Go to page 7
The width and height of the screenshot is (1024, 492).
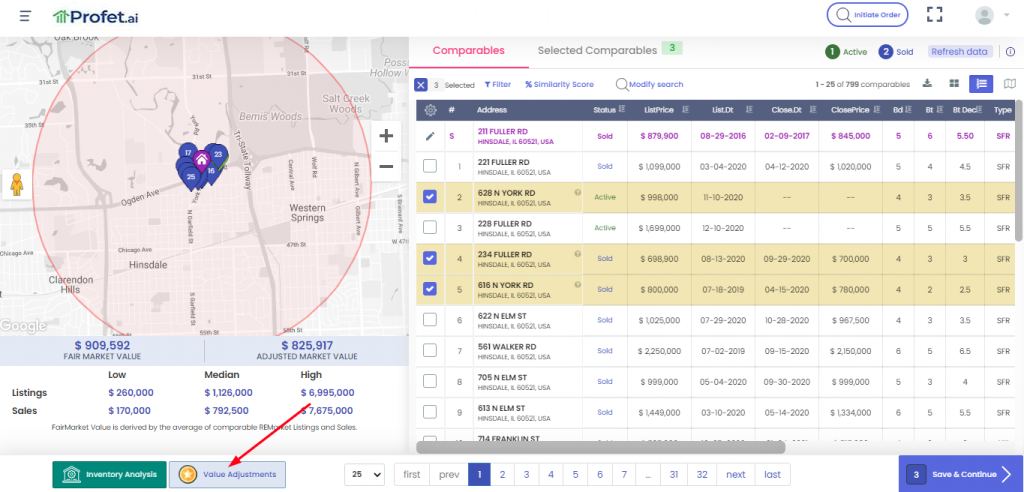[x=624, y=474]
